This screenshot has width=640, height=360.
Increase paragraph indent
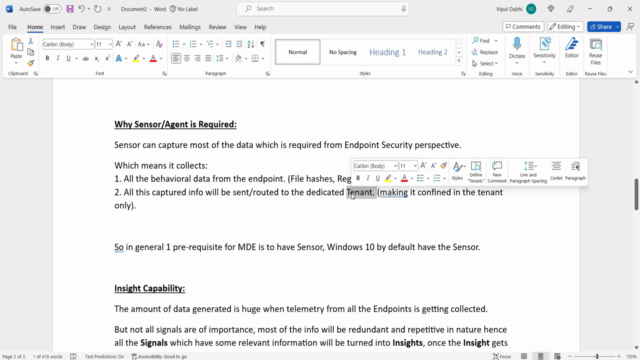239,44
